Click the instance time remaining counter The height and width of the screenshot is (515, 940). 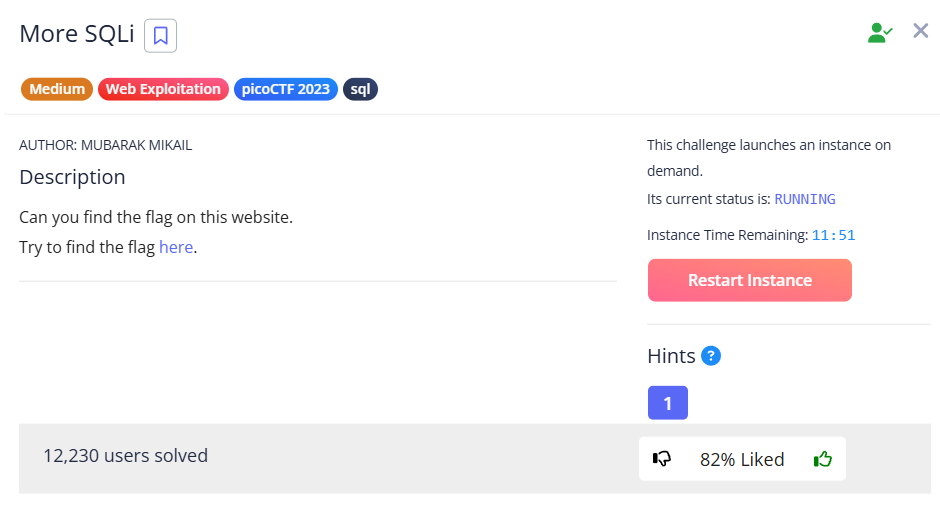833,235
